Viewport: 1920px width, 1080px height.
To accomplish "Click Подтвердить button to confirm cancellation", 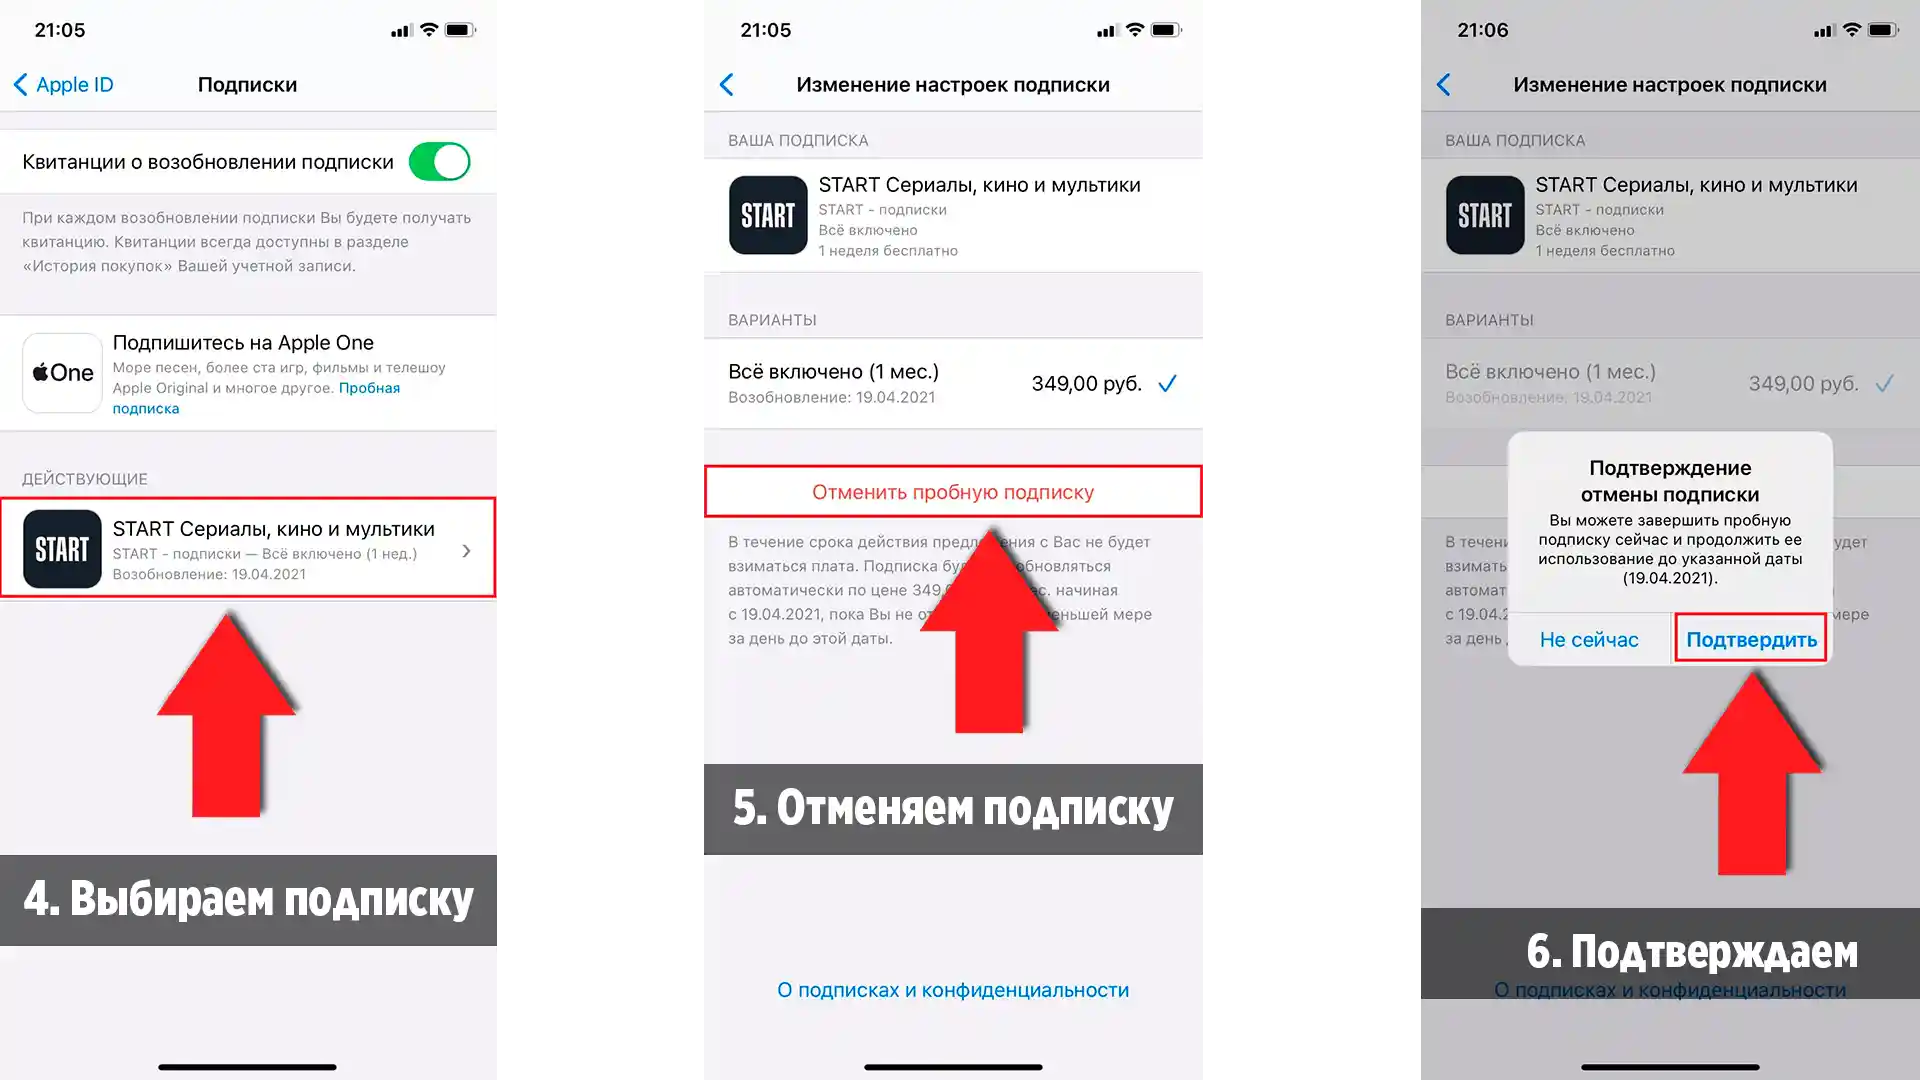I will coord(1749,640).
